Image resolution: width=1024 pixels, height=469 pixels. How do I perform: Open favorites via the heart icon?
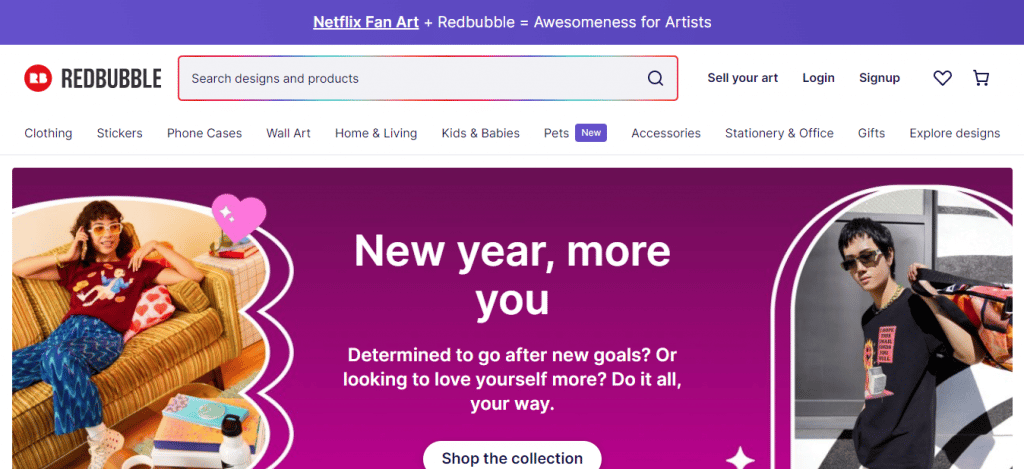pos(942,78)
